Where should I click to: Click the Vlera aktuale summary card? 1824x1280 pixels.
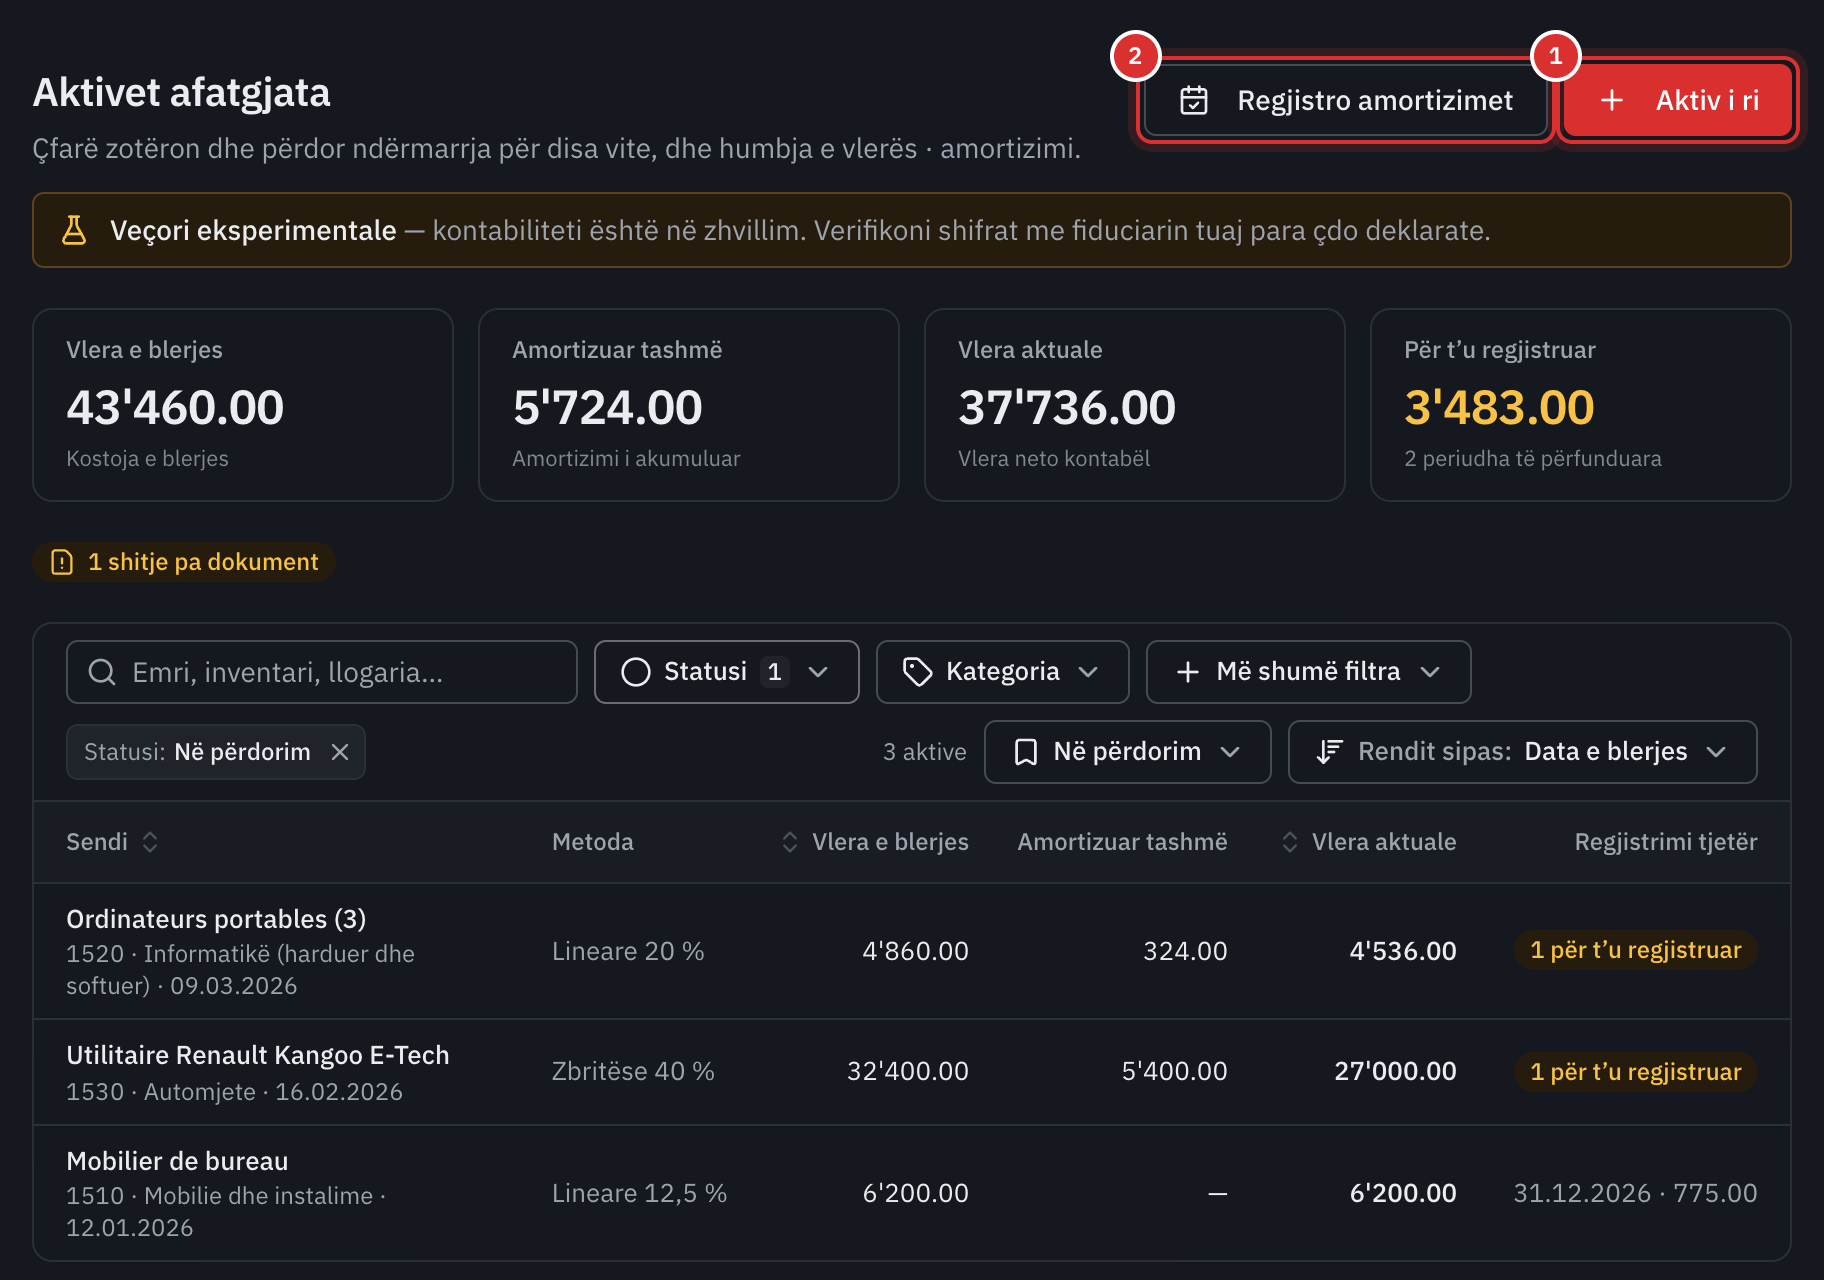point(1135,405)
